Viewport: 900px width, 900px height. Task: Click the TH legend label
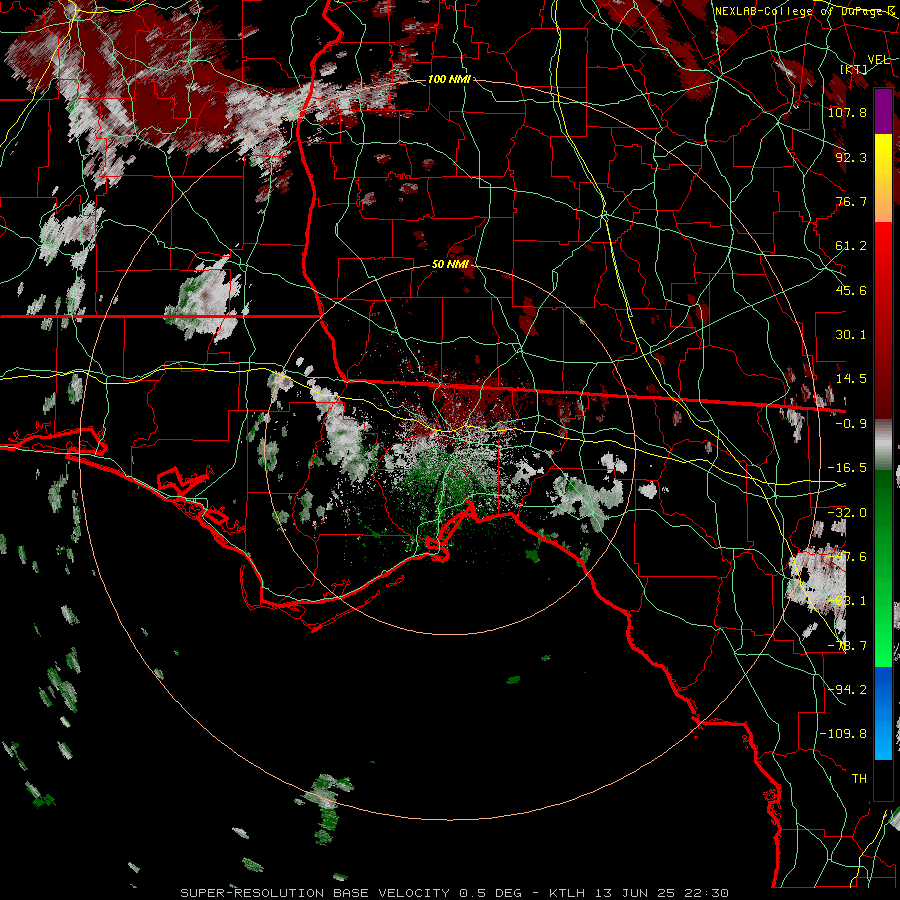coord(859,778)
